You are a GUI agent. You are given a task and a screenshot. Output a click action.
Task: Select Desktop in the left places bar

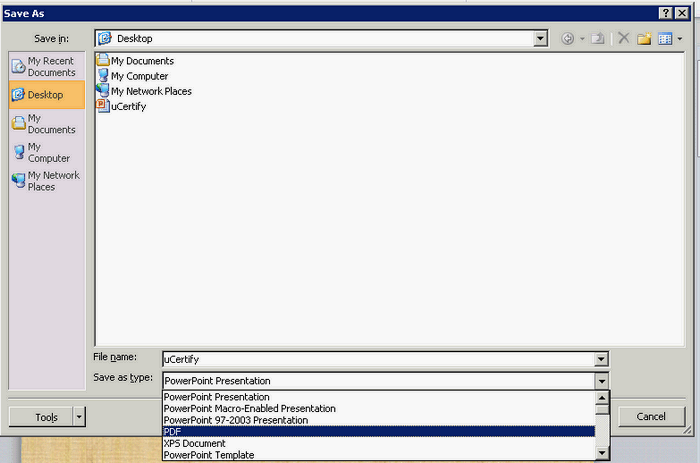45,95
